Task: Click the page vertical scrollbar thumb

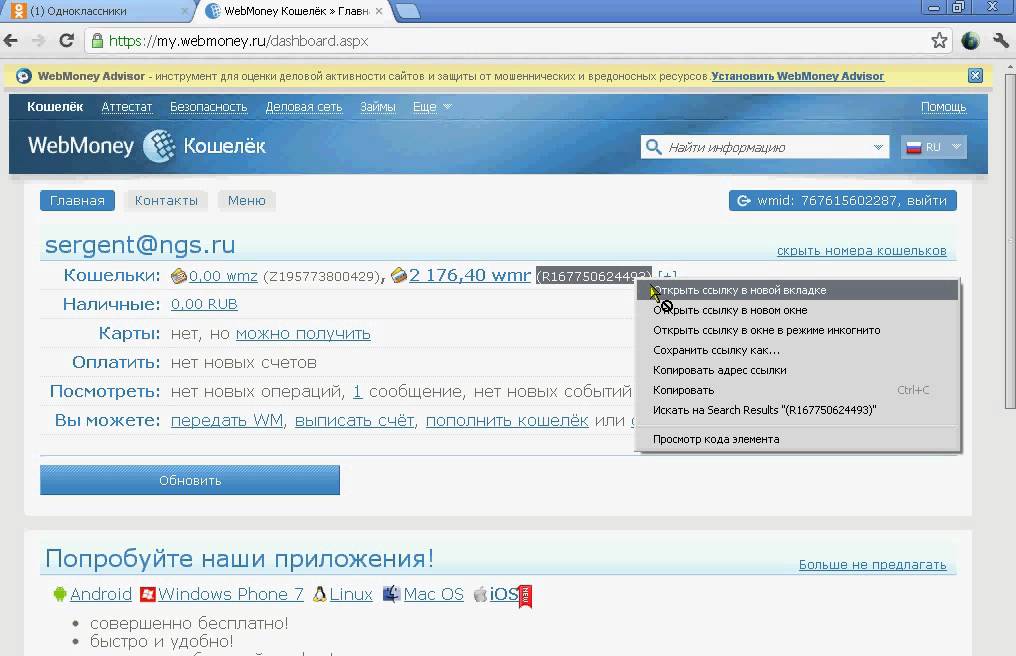Action: click(x=1010, y=240)
